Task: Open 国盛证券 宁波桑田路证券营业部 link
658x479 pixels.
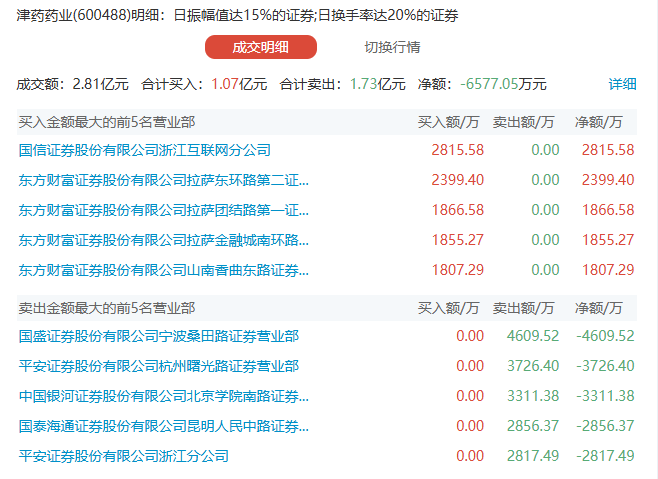Action: point(159,336)
